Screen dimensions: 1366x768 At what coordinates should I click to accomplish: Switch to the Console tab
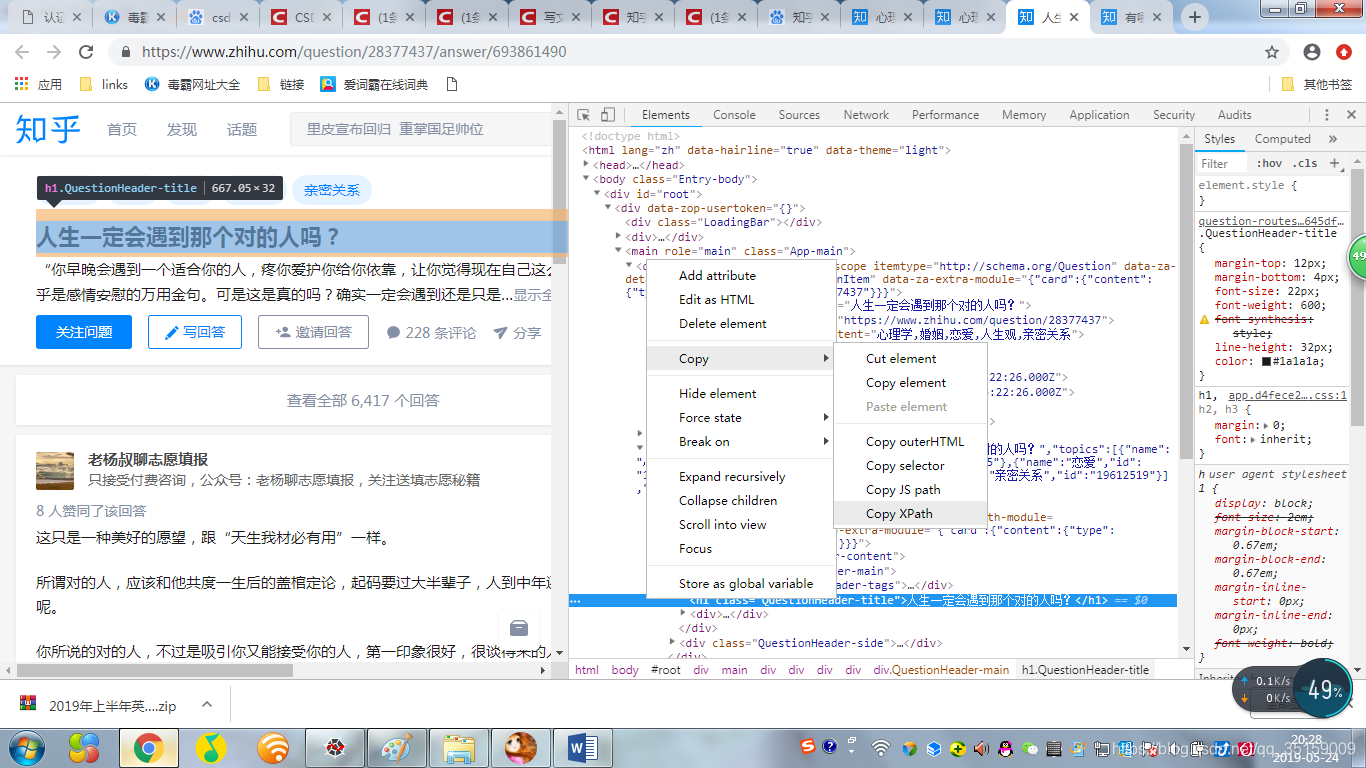(734, 115)
